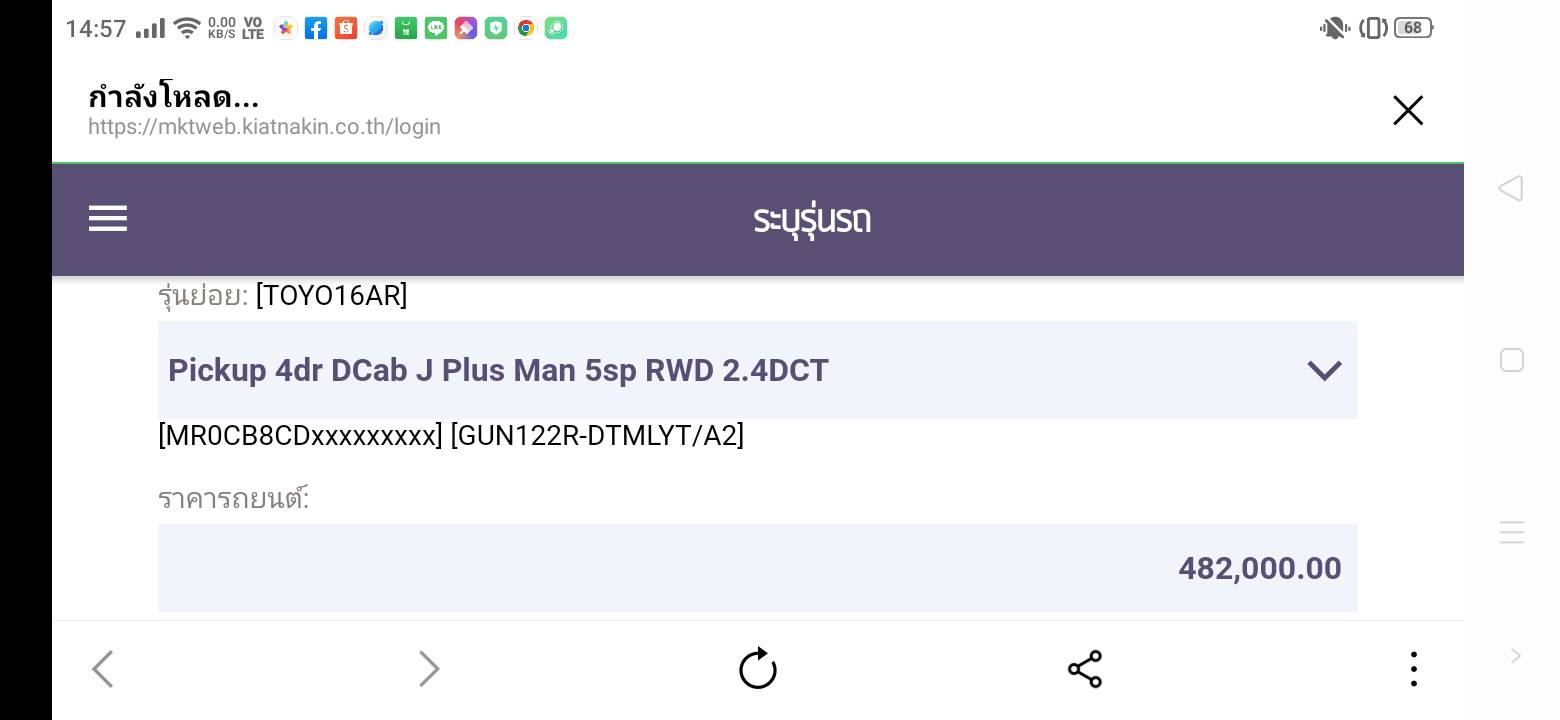
Task: Tap the Facebook notification icon
Action: (316, 28)
